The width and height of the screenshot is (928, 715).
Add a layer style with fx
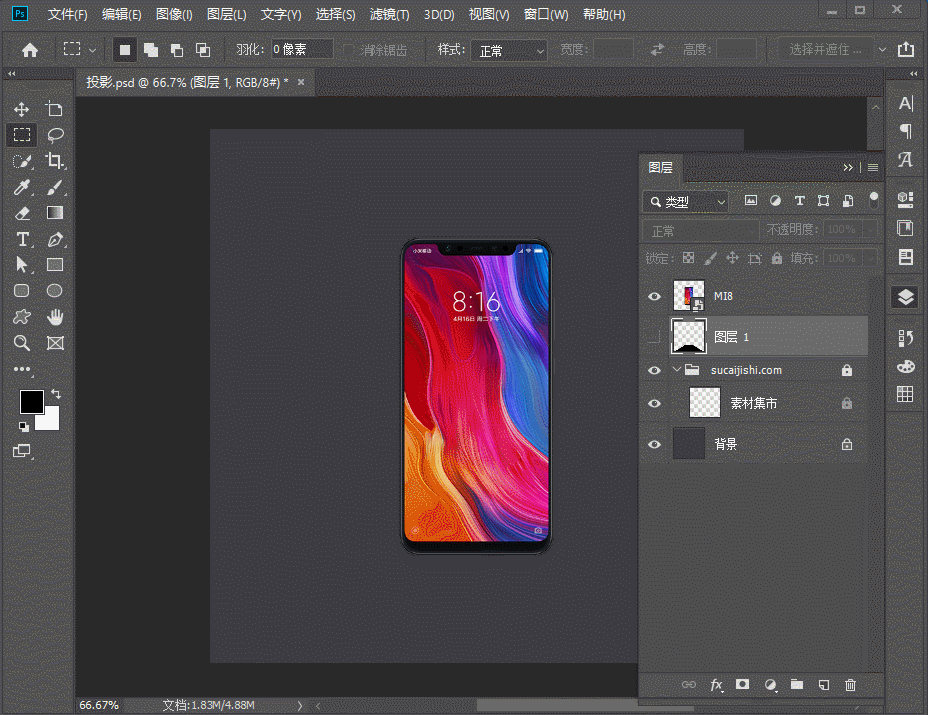click(x=716, y=685)
